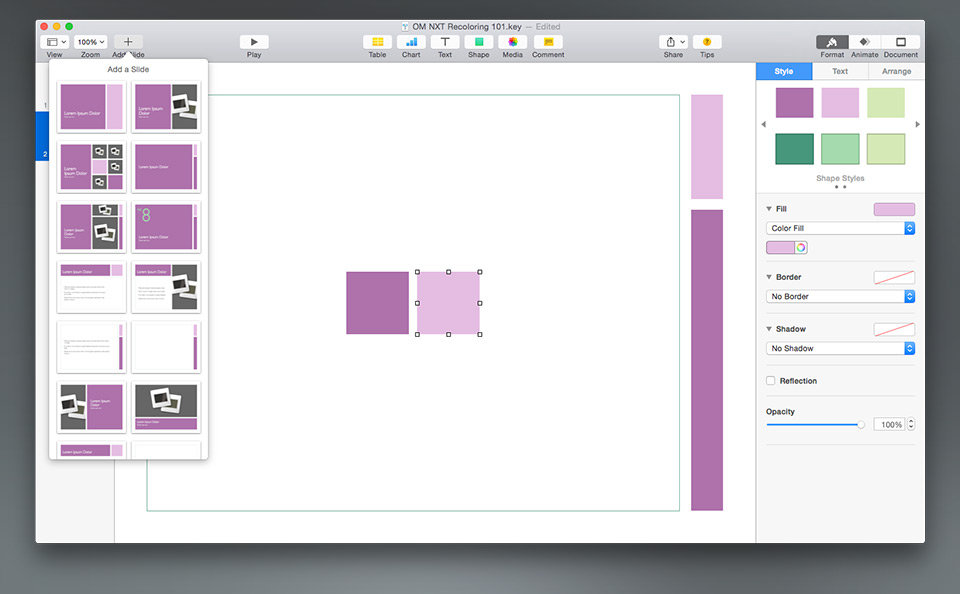Open Keynote Tips
960x594 pixels.
pyautogui.click(x=707, y=43)
